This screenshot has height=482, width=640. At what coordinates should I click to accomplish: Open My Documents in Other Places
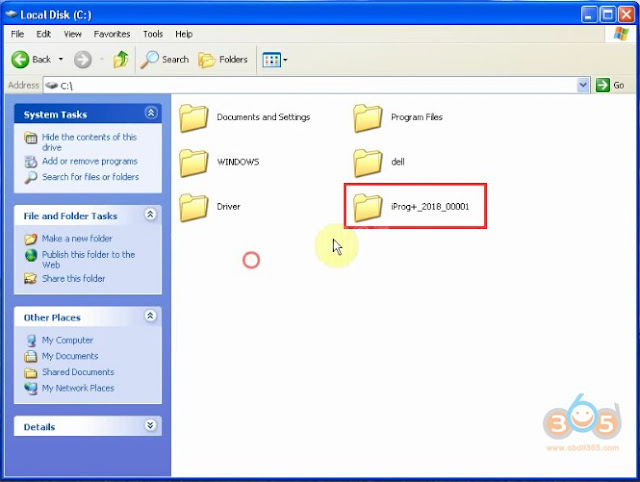(x=70, y=356)
